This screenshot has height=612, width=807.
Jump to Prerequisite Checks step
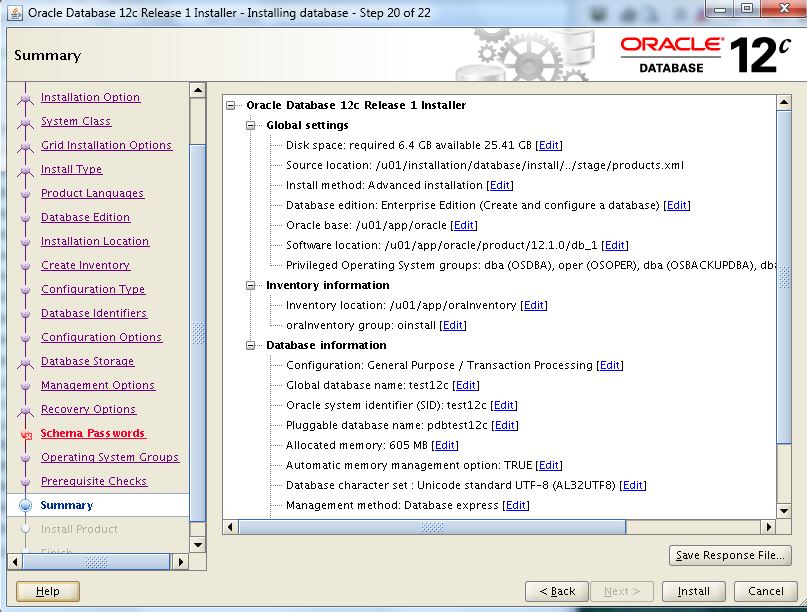[94, 481]
